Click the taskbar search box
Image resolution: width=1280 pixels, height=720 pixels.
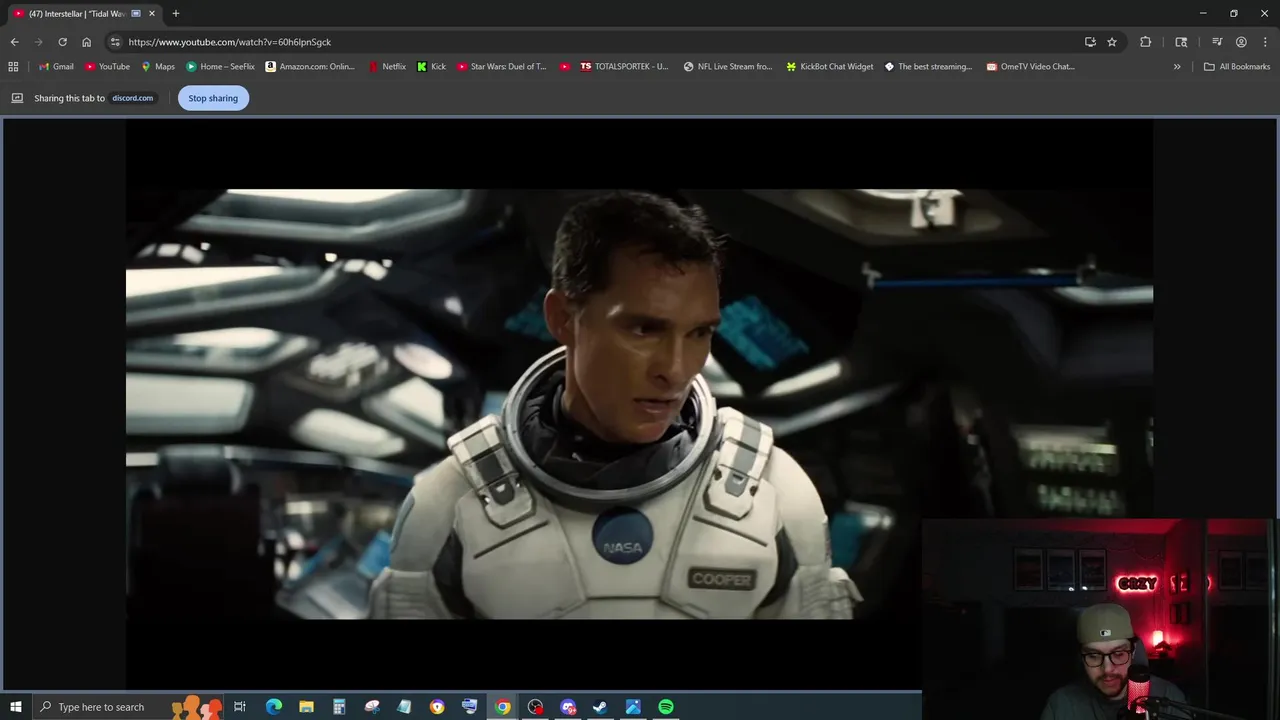coord(128,707)
